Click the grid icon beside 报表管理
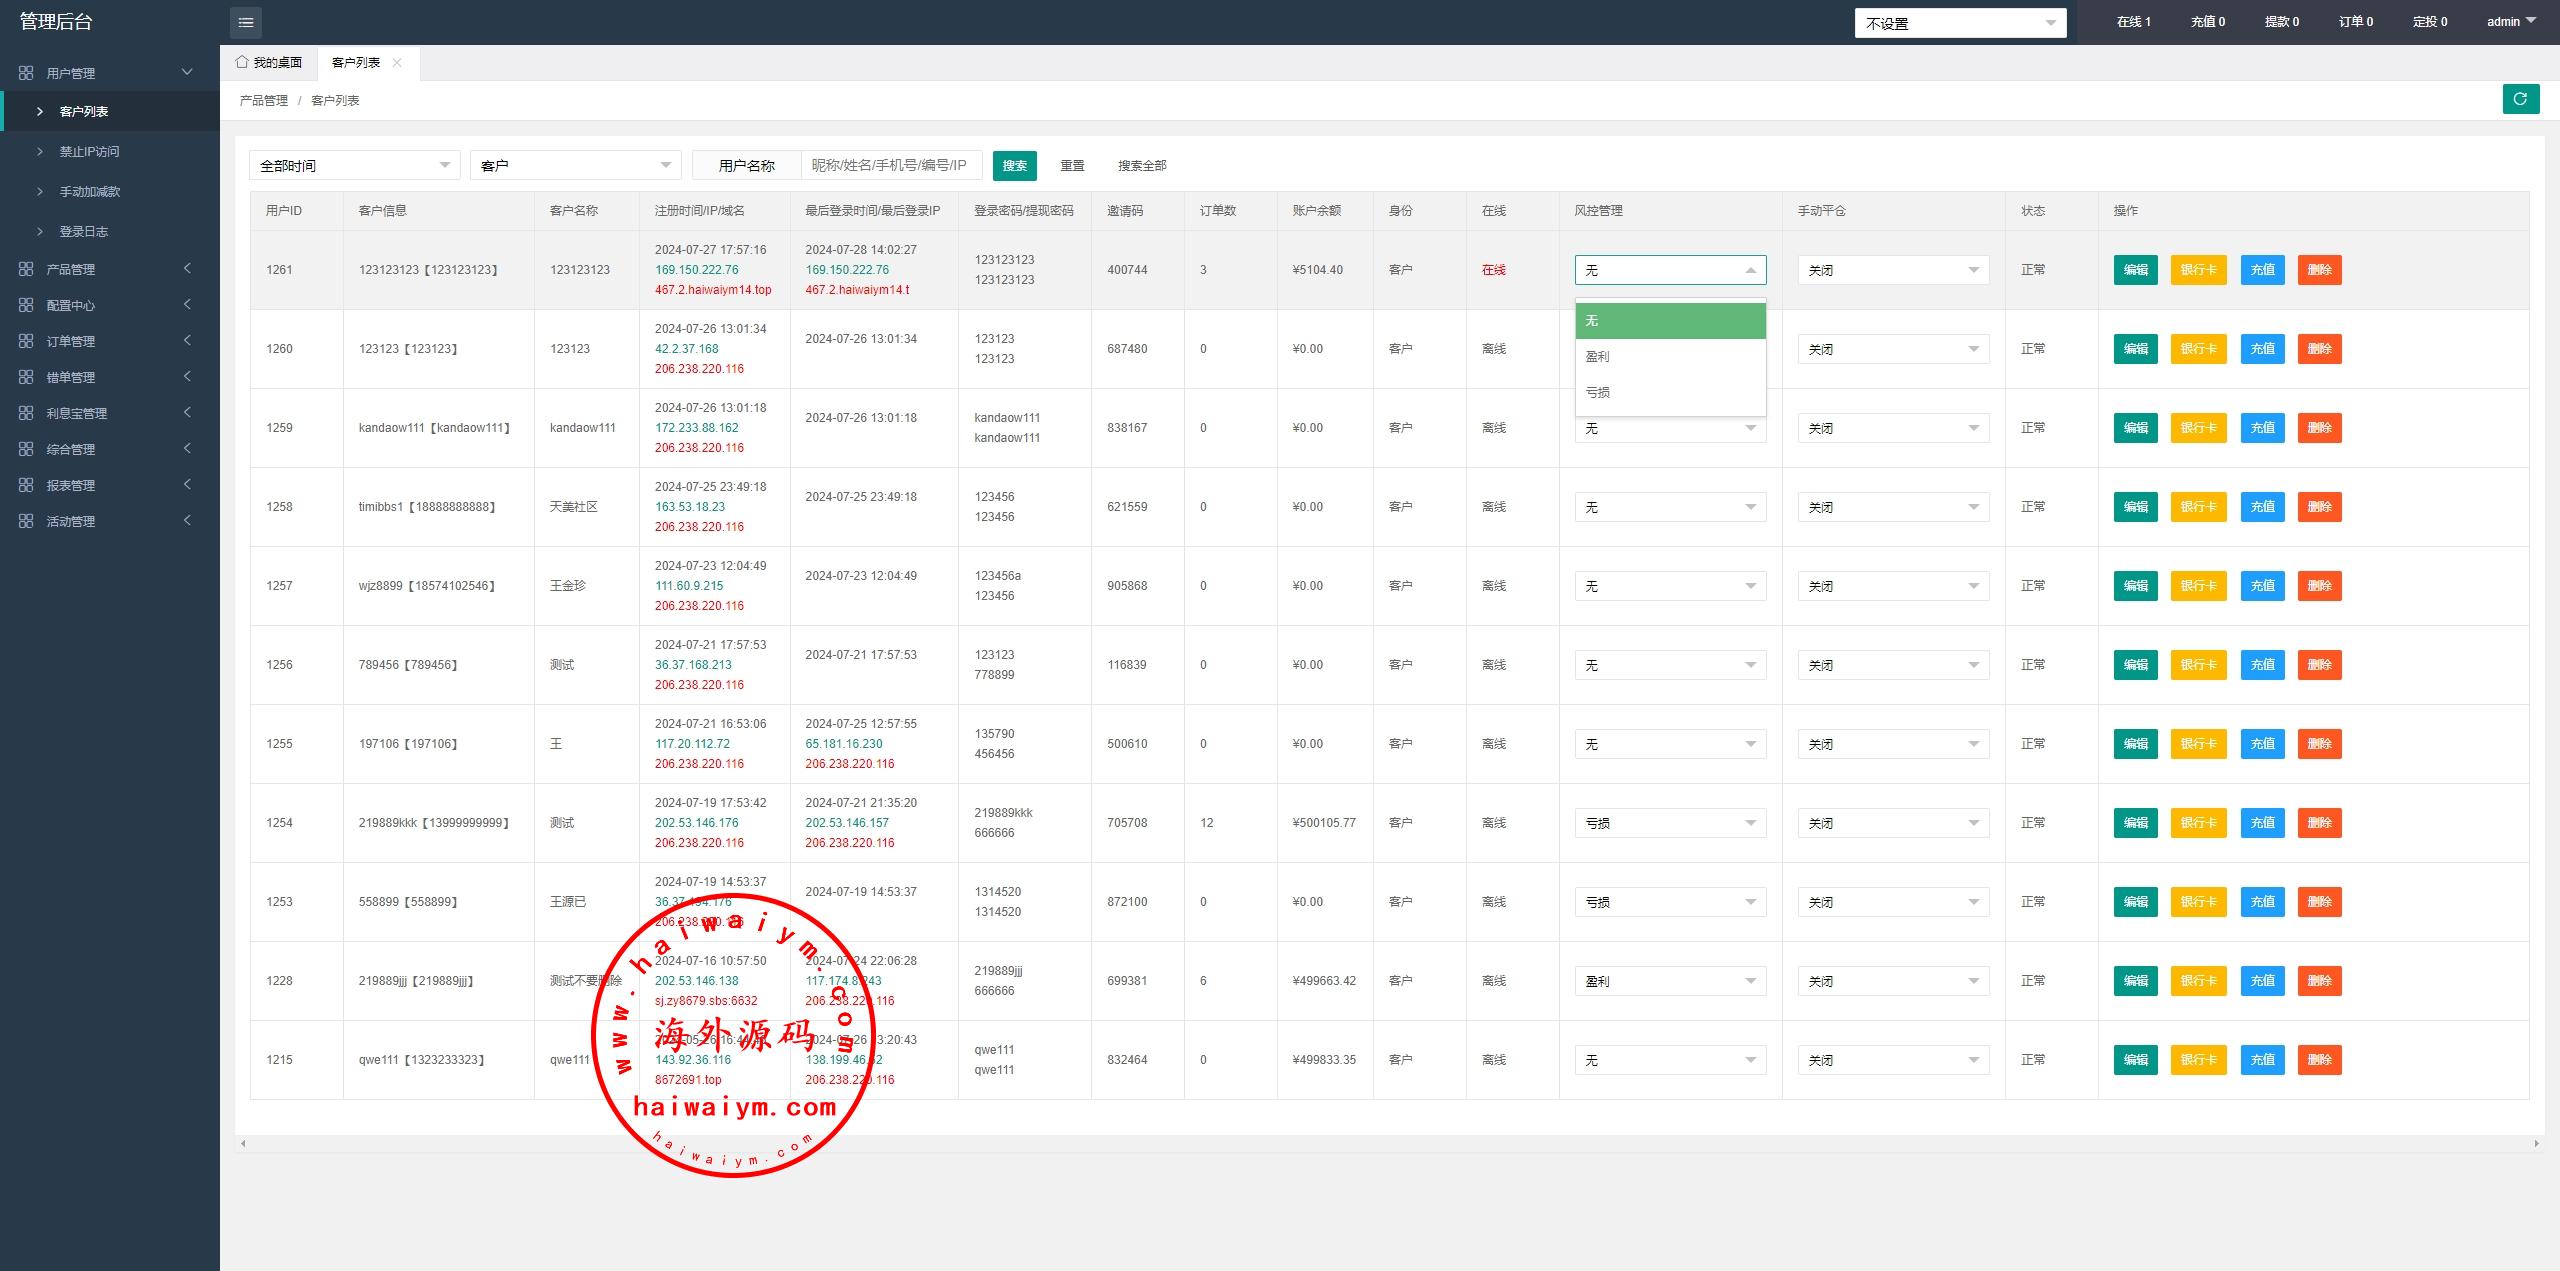2560x1271 pixels. click(x=26, y=485)
